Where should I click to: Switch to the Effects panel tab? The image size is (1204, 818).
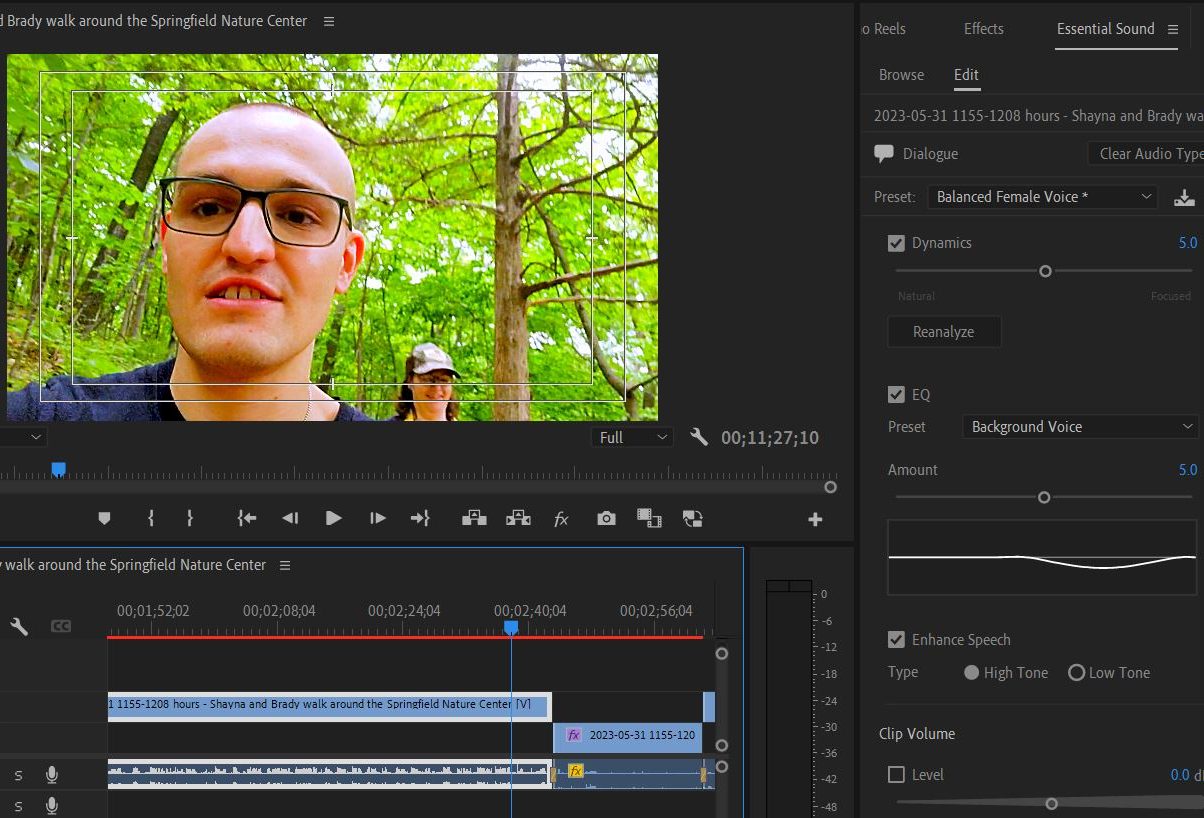(983, 29)
